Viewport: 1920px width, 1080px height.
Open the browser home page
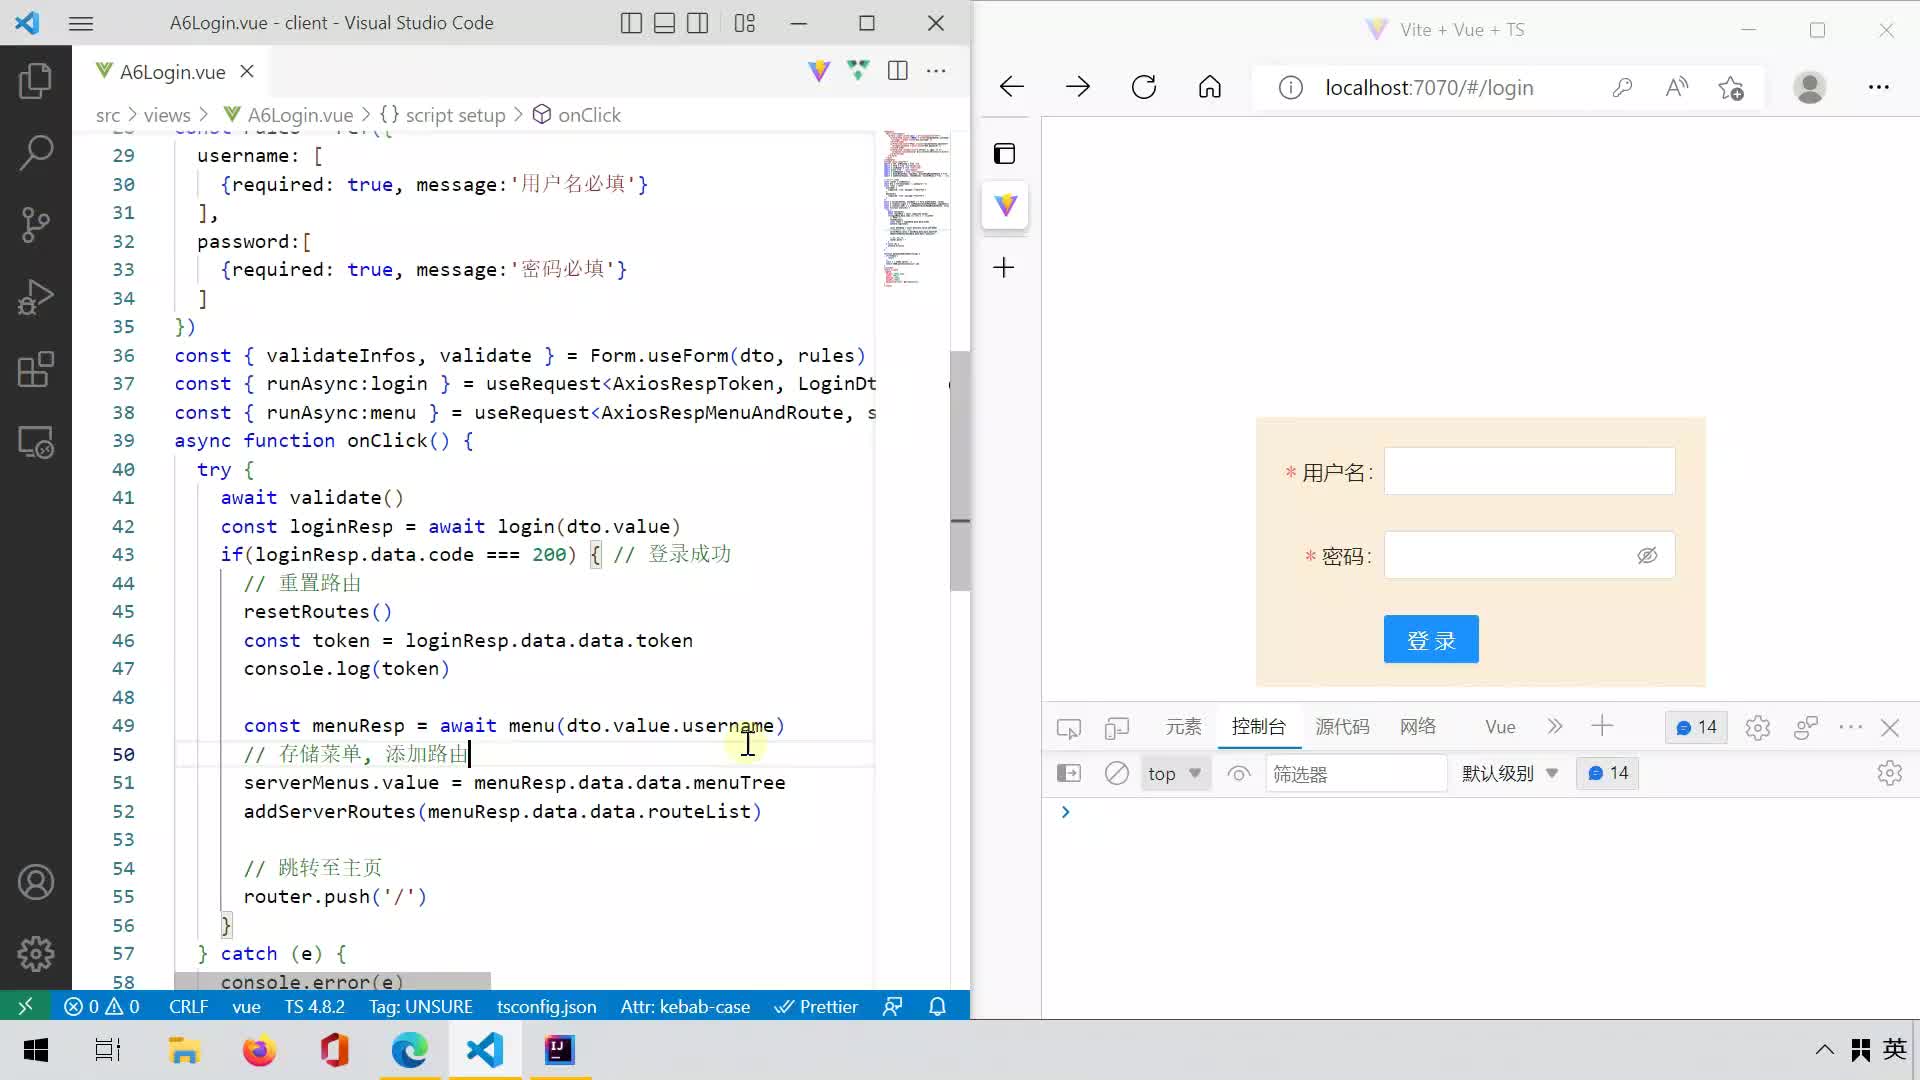1210,87
